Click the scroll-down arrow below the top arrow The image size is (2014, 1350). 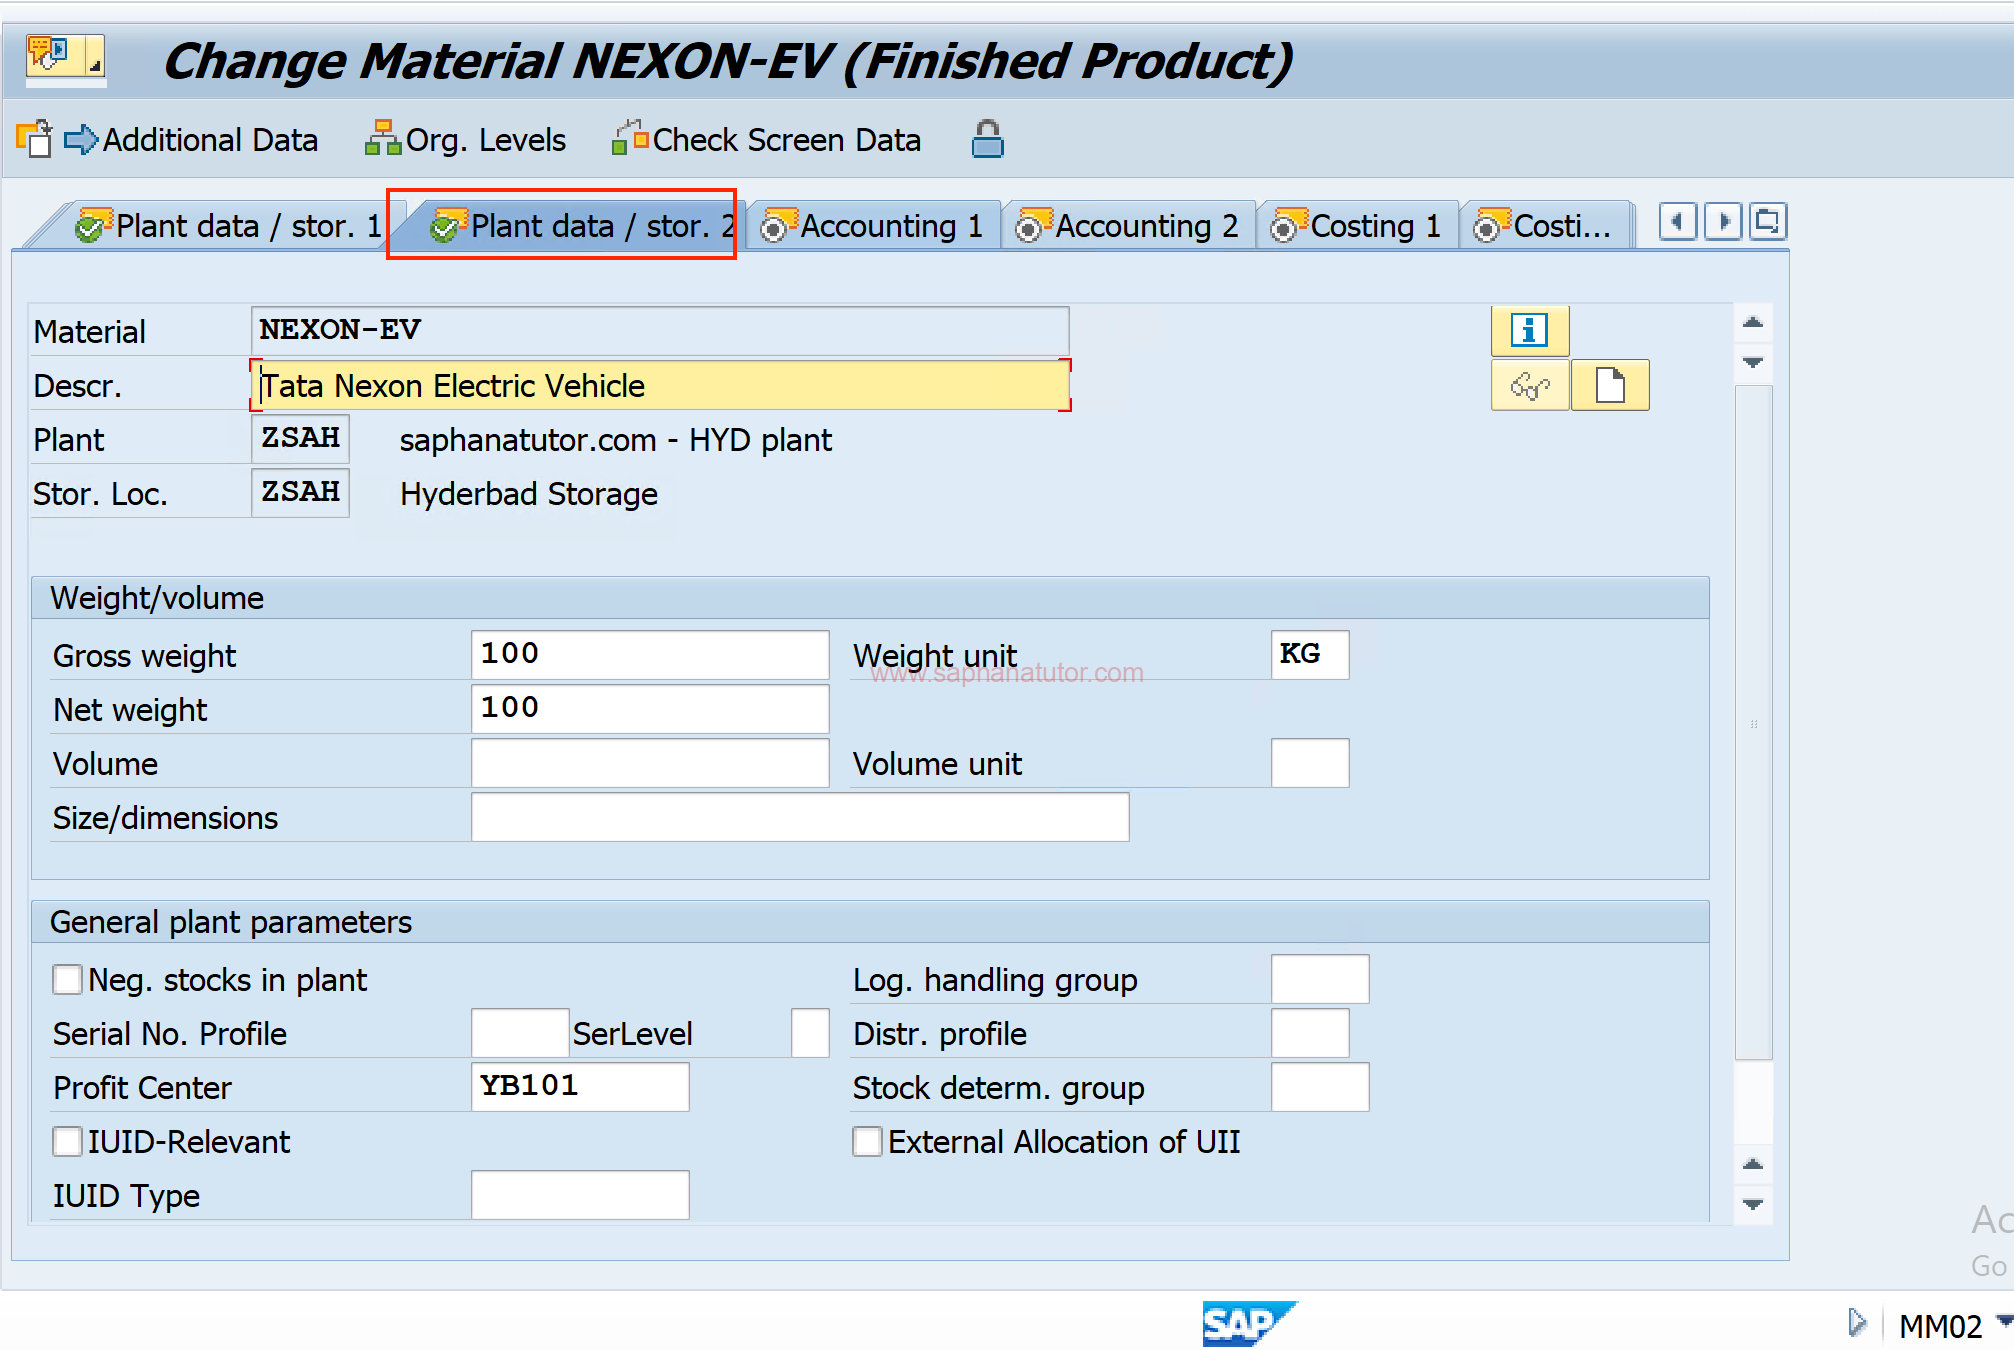1752,362
